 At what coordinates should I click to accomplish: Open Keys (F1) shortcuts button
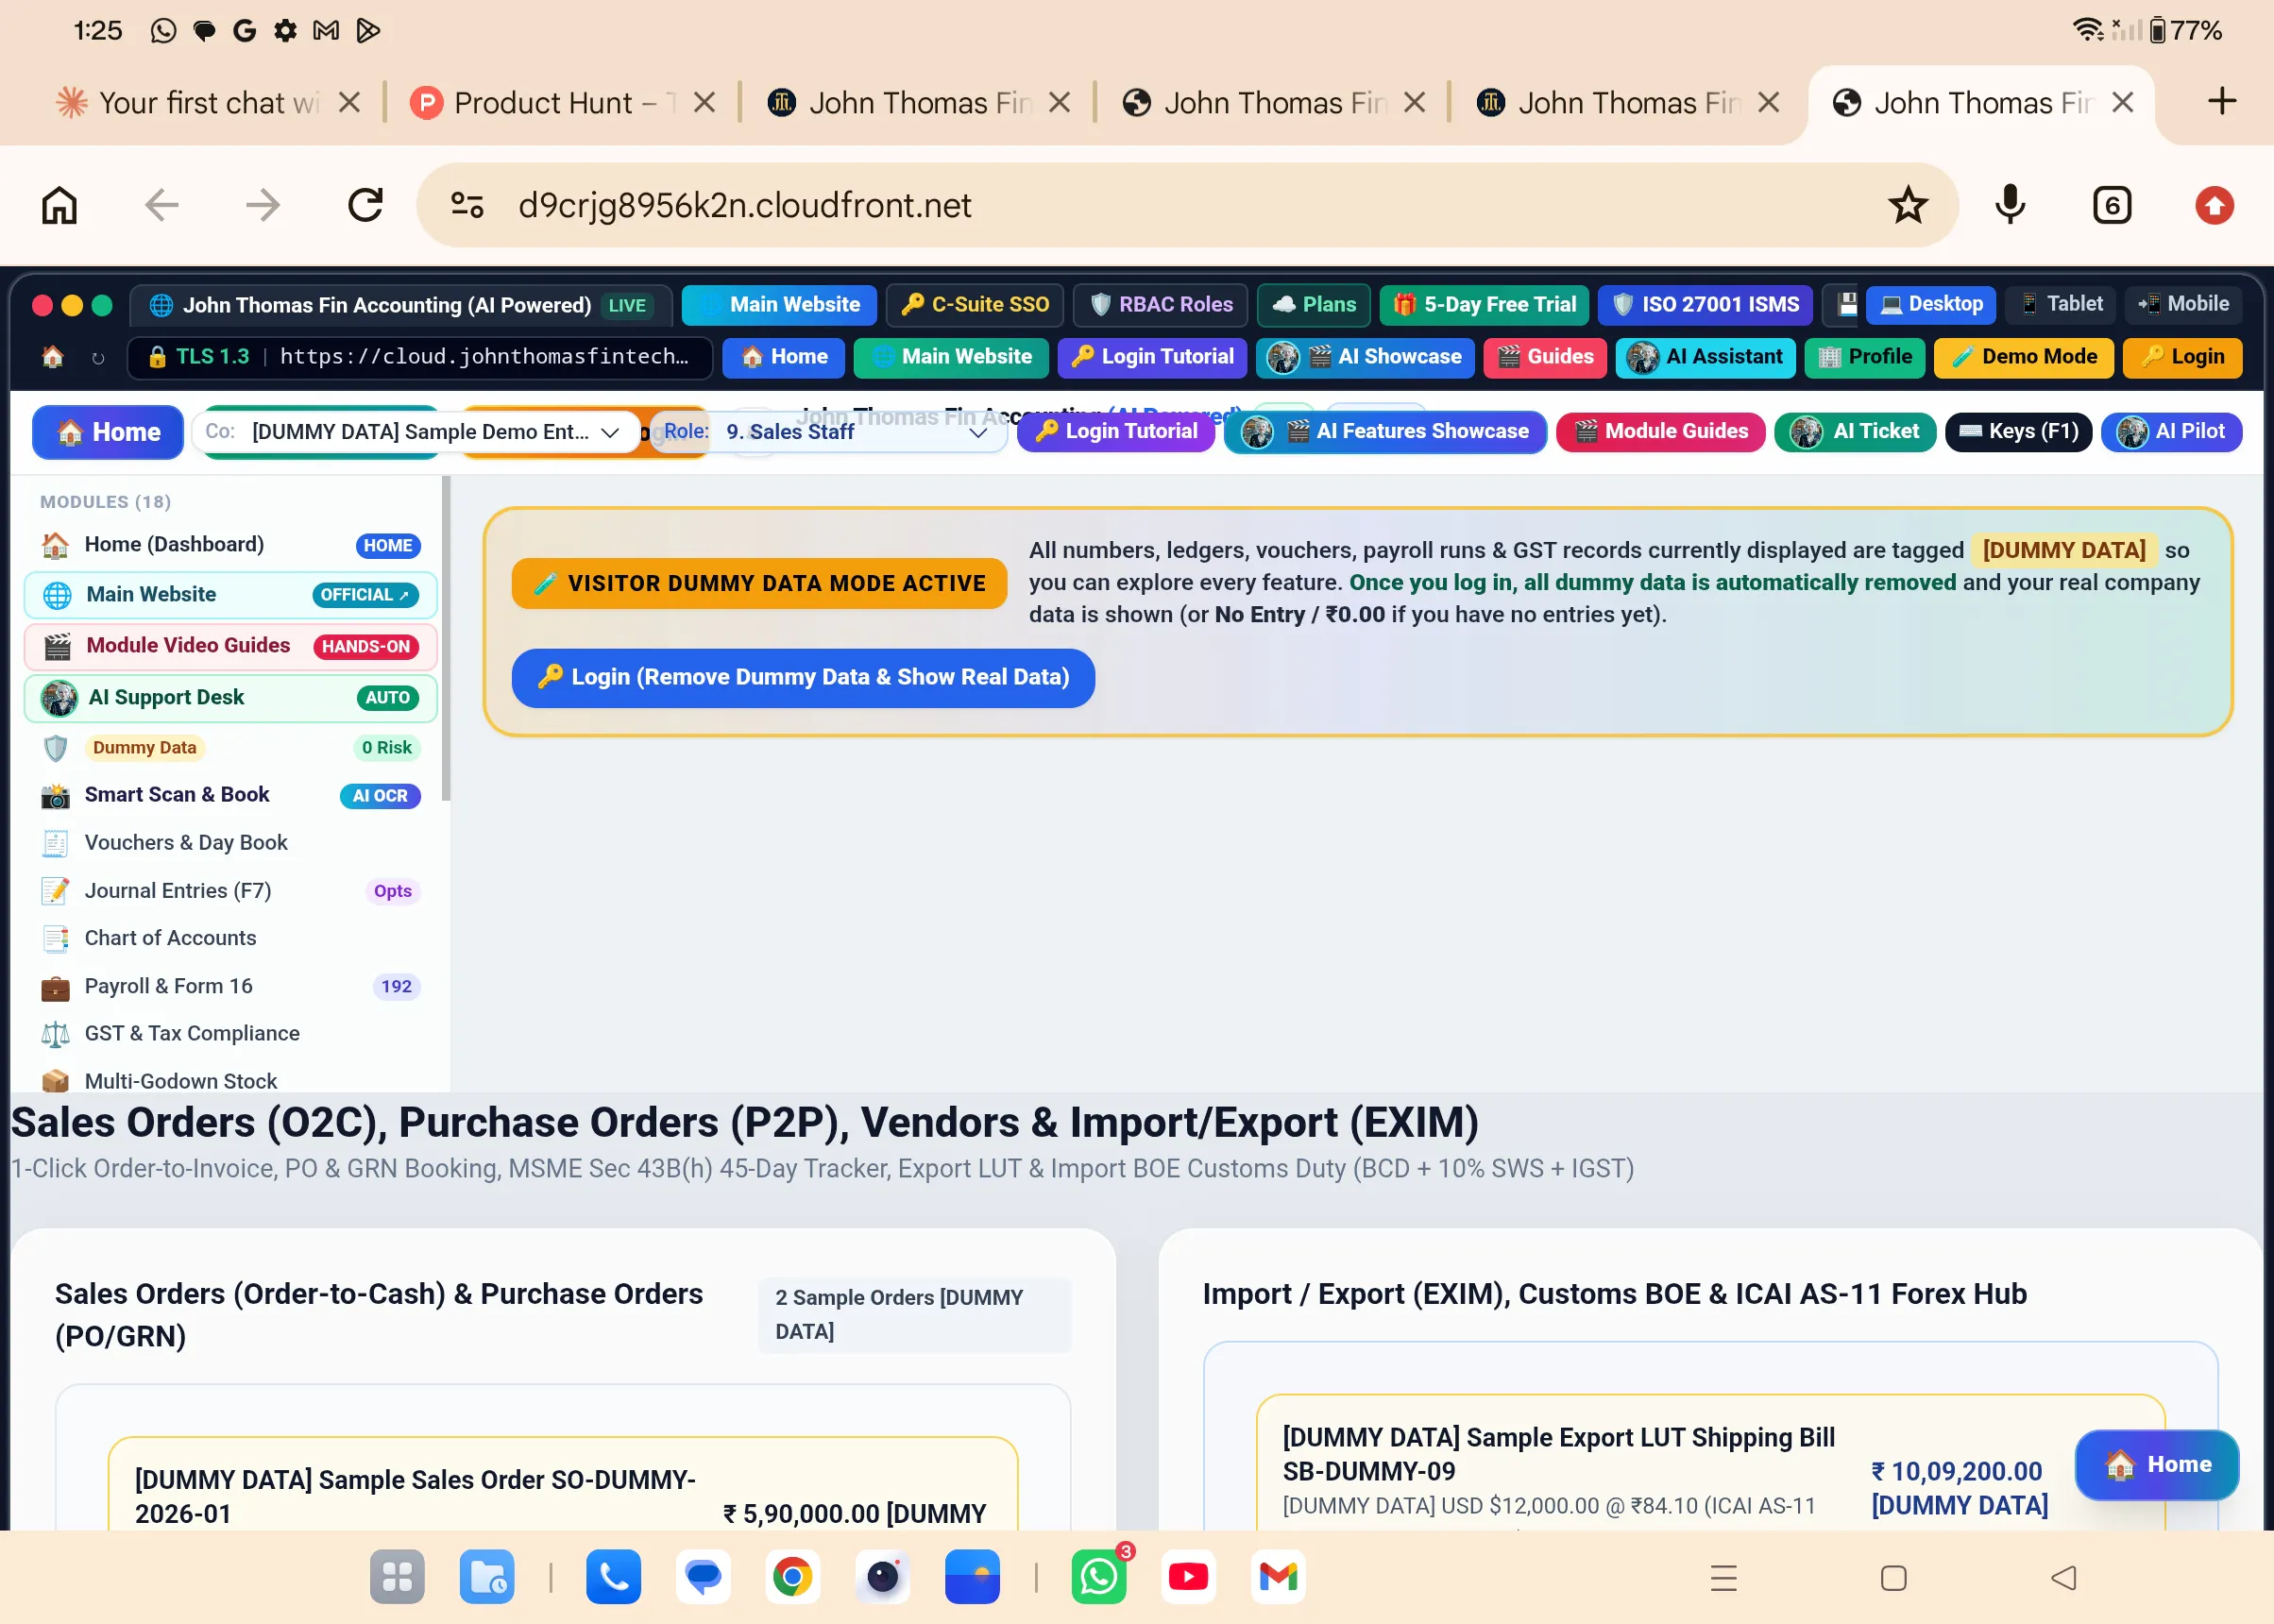pos(2018,432)
